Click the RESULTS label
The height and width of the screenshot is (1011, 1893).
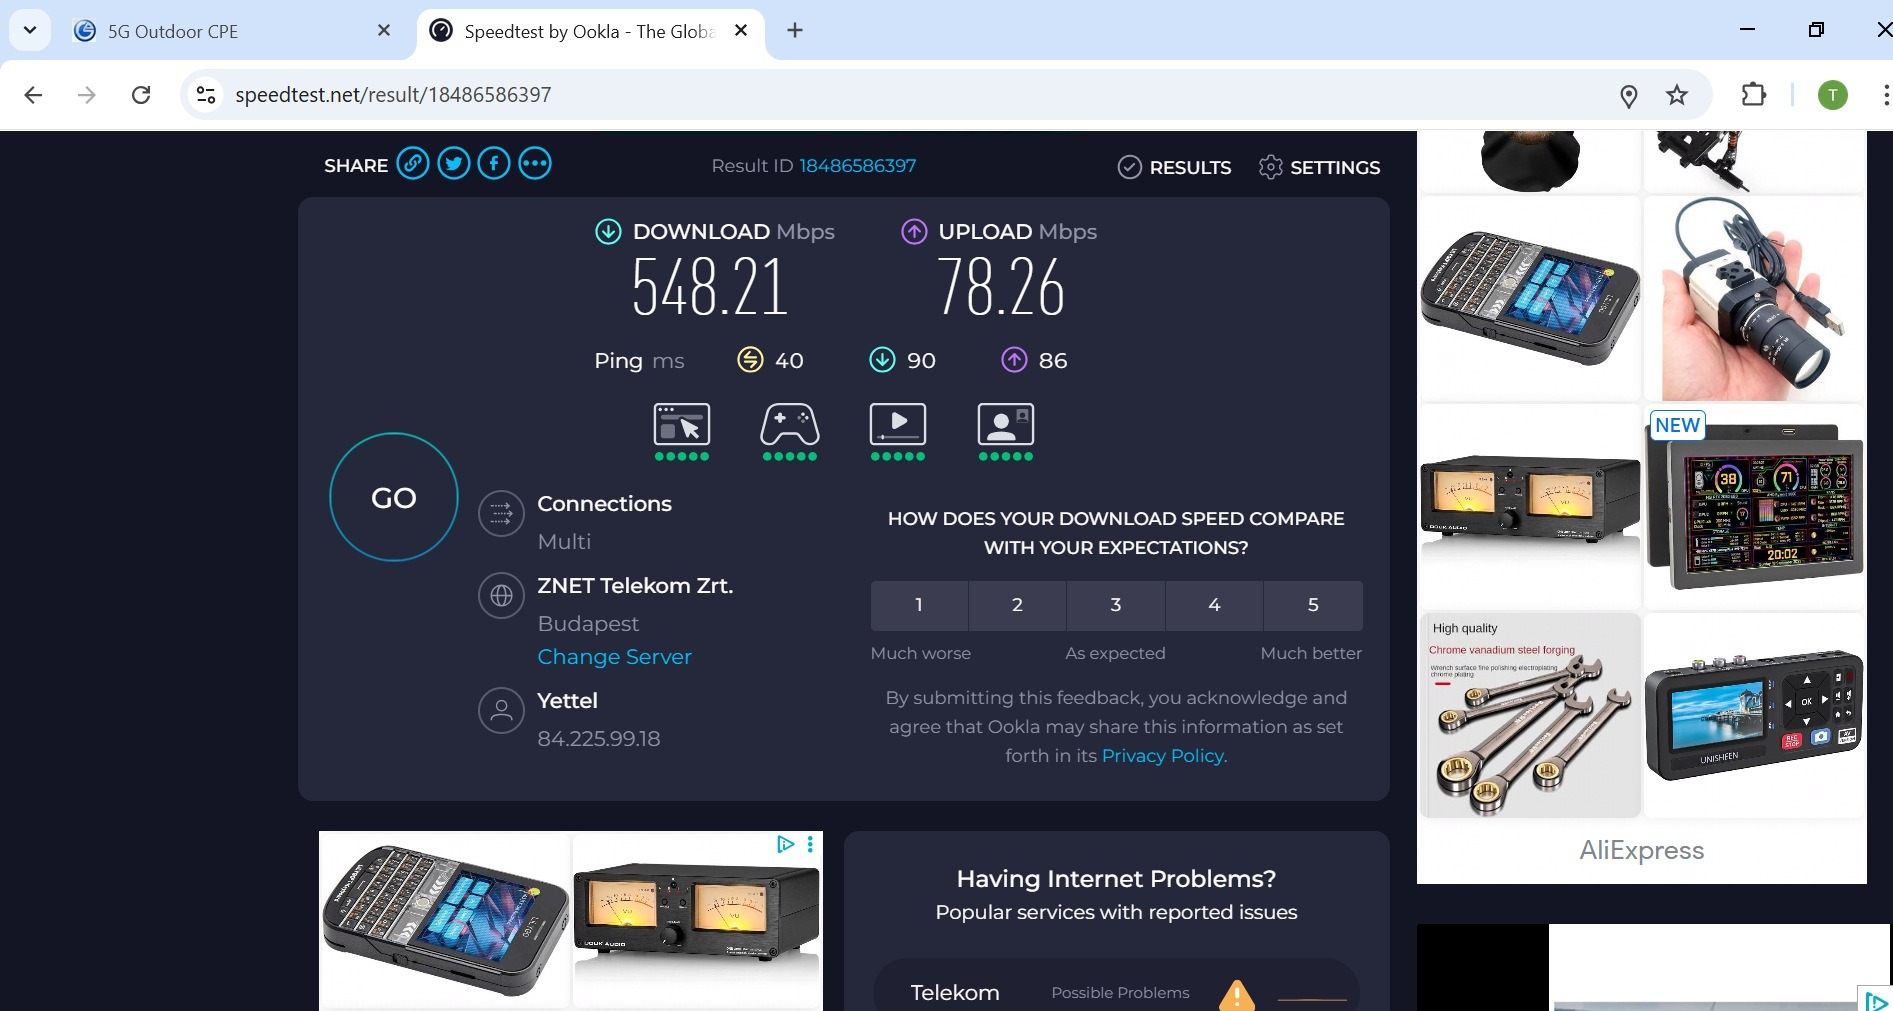click(x=1190, y=167)
